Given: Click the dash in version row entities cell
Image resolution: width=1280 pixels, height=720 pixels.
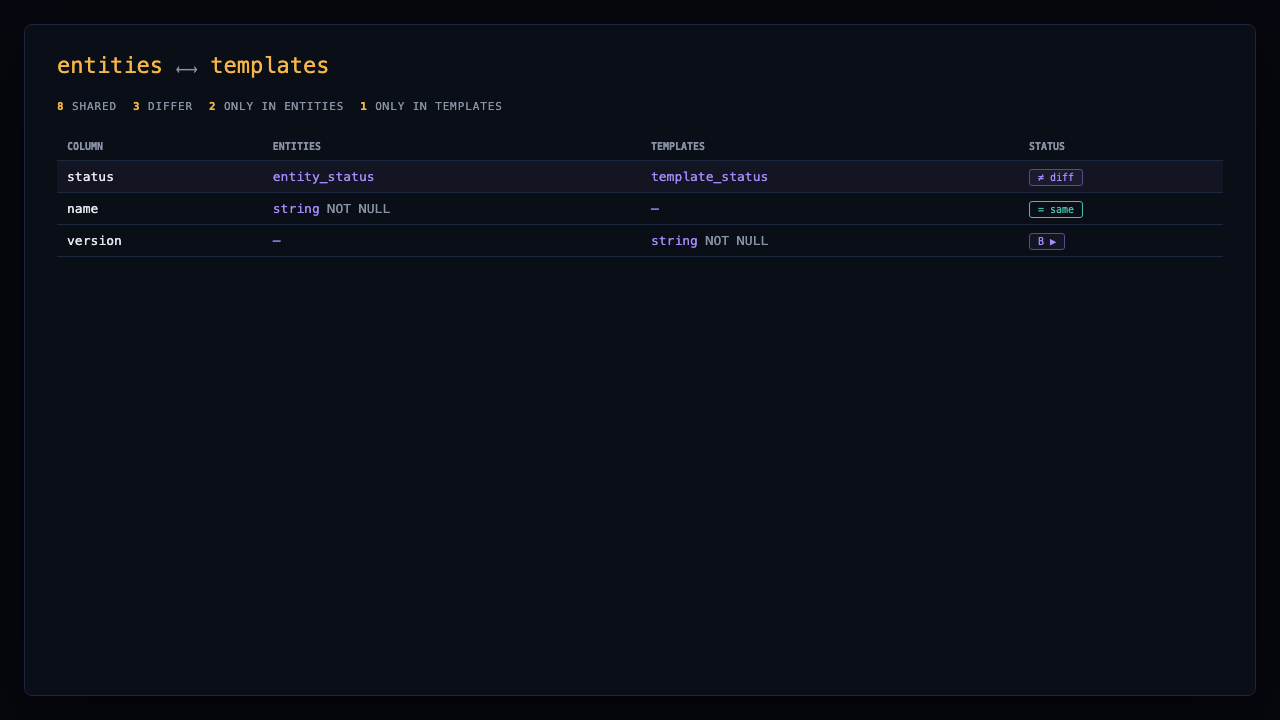Looking at the screenshot, I should click(x=277, y=241).
